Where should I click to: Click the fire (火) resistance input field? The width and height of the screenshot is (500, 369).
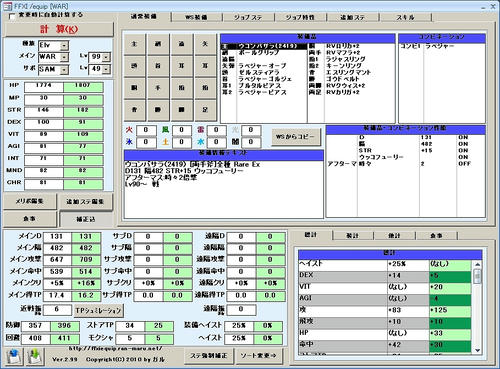coord(146,130)
